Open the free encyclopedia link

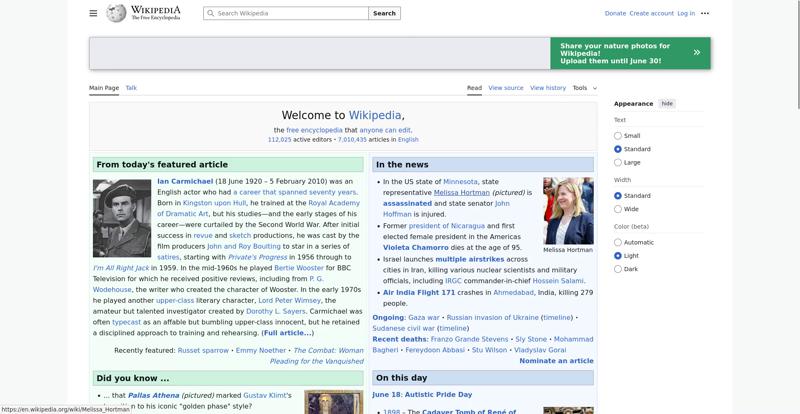(314, 130)
